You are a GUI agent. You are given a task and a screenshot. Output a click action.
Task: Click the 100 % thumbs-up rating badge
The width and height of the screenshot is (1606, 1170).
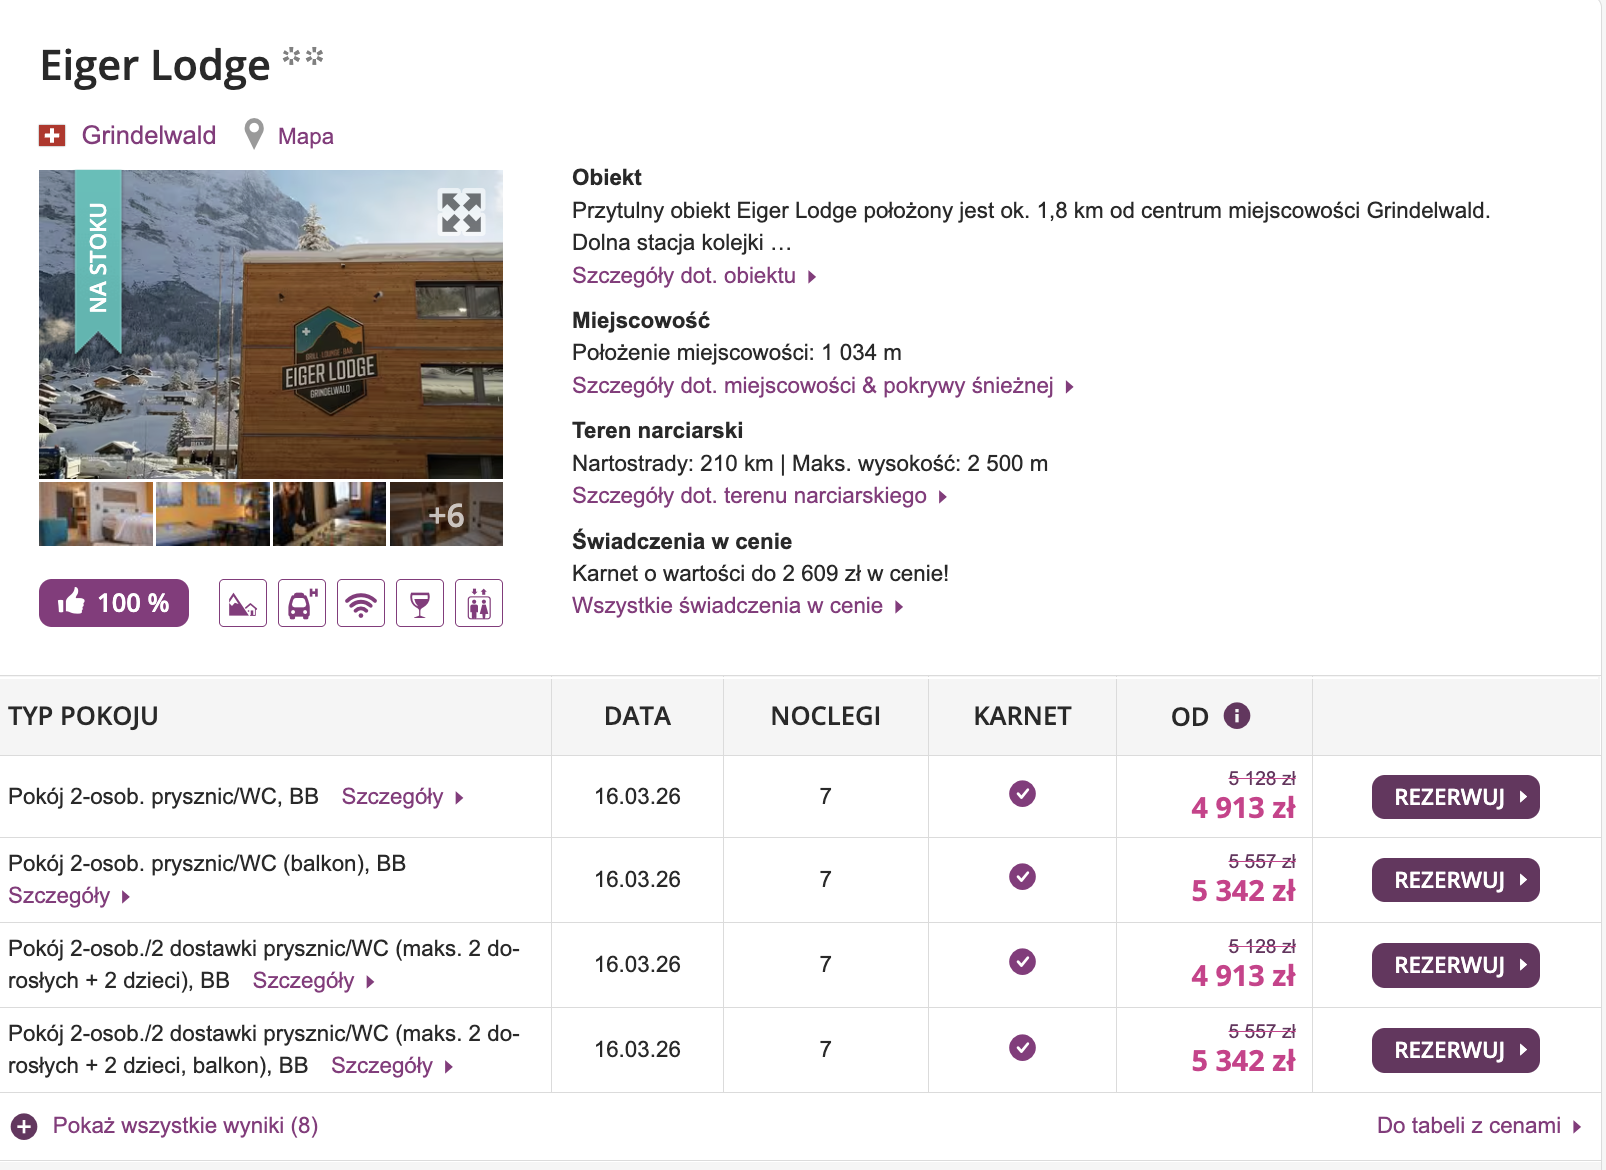coord(114,603)
